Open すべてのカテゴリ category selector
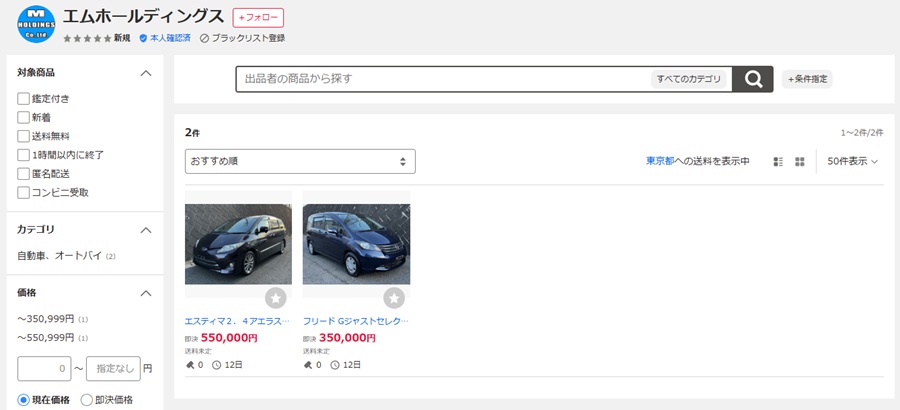900x410 pixels. point(689,79)
